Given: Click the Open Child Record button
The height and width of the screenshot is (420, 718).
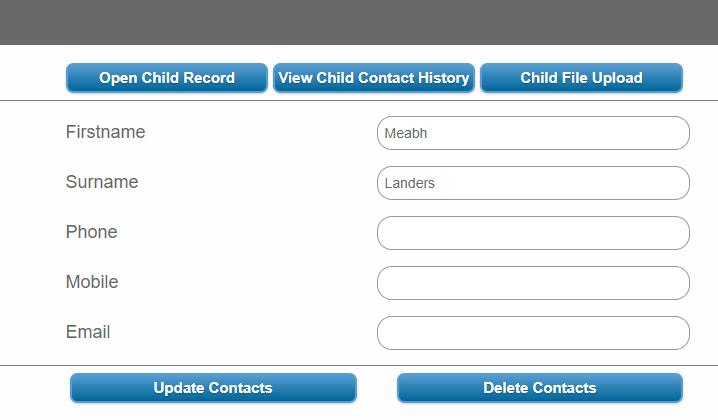Looking at the screenshot, I should tap(167, 78).
